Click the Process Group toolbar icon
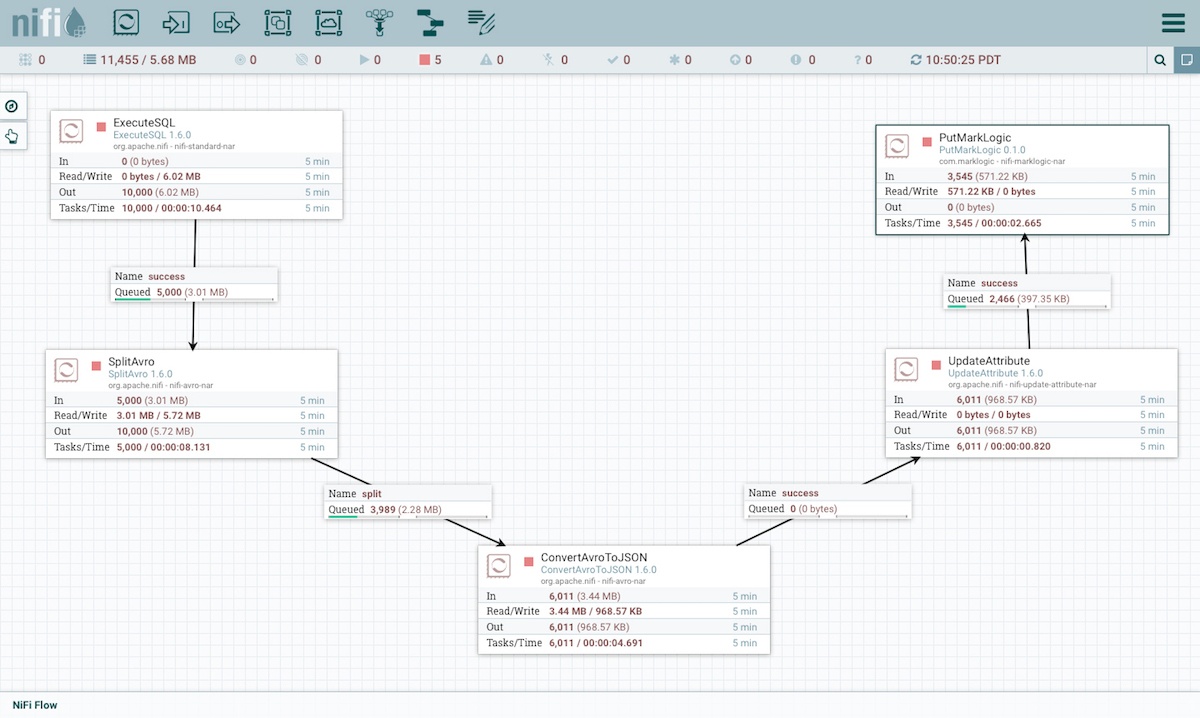 278,22
